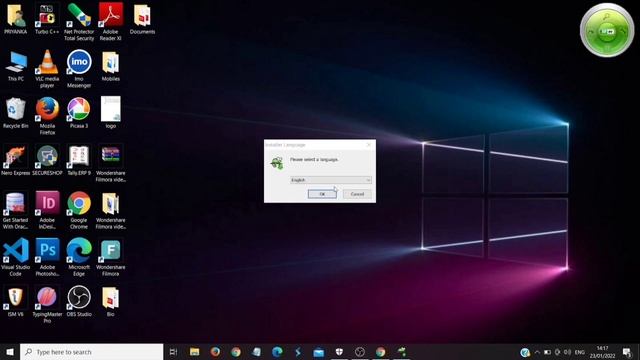Screen dimensions: 640x360
Task: Select Net Protector Total Security icon
Action: [79, 22]
